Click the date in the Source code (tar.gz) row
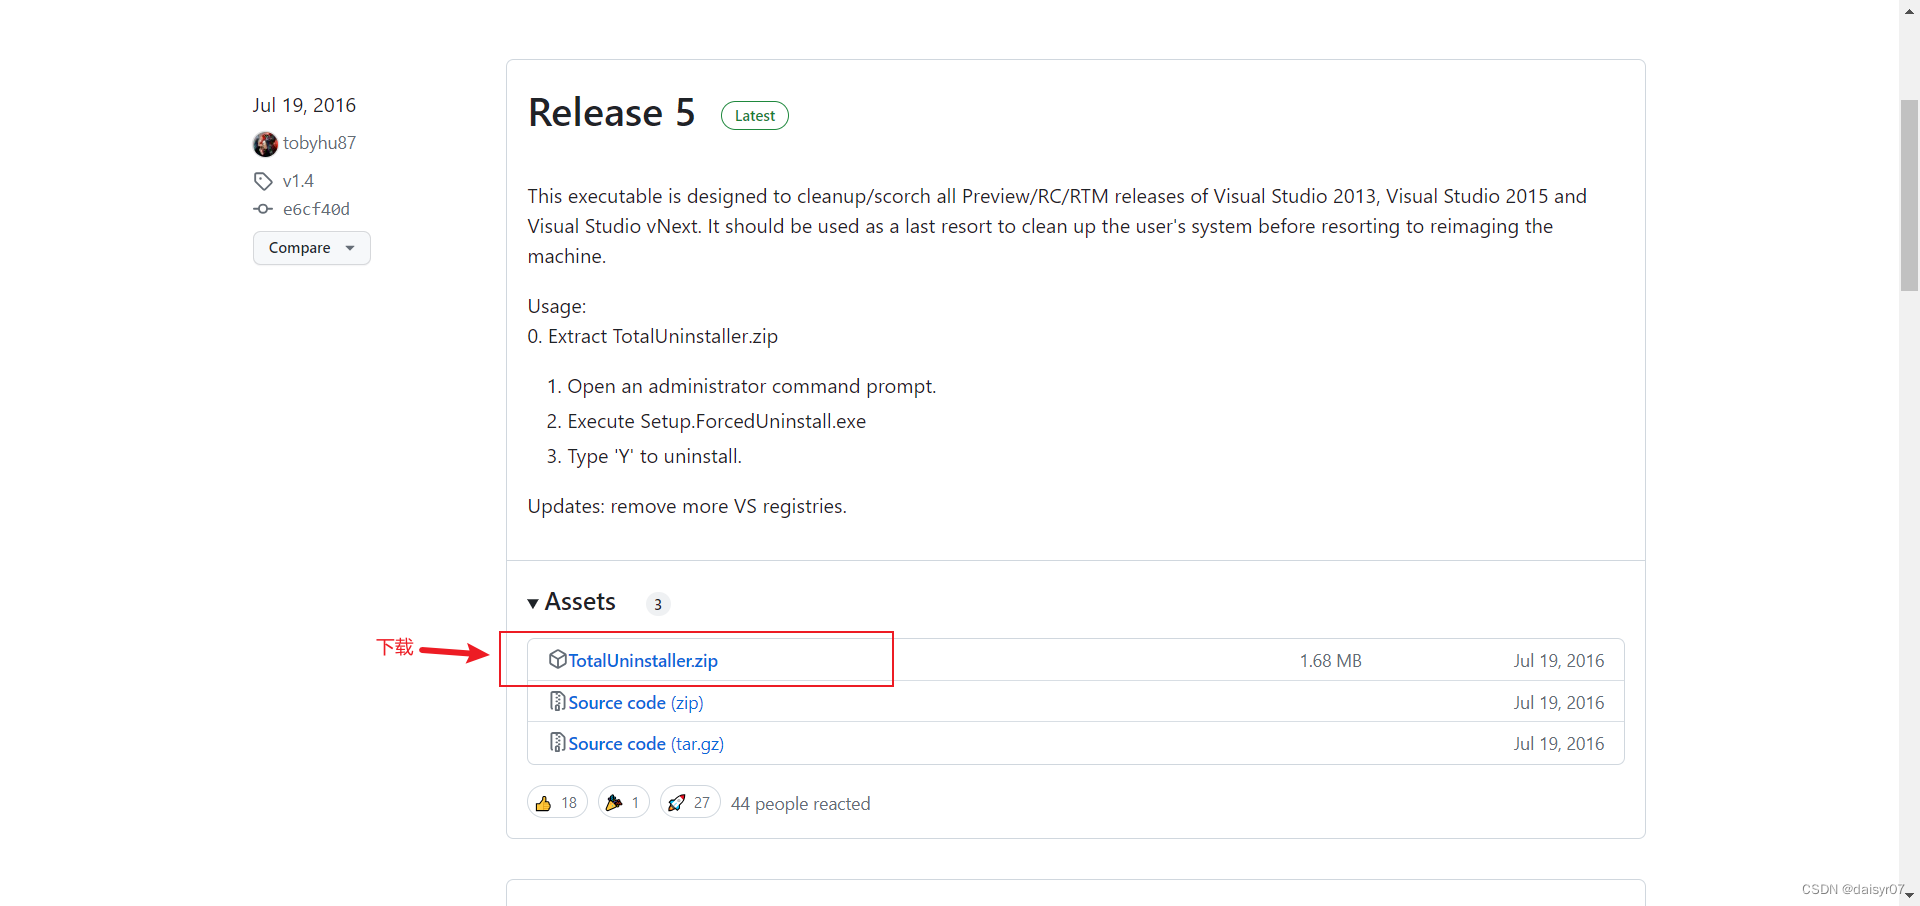The width and height of the screenshot is (1920, 906). point(1558,744)
